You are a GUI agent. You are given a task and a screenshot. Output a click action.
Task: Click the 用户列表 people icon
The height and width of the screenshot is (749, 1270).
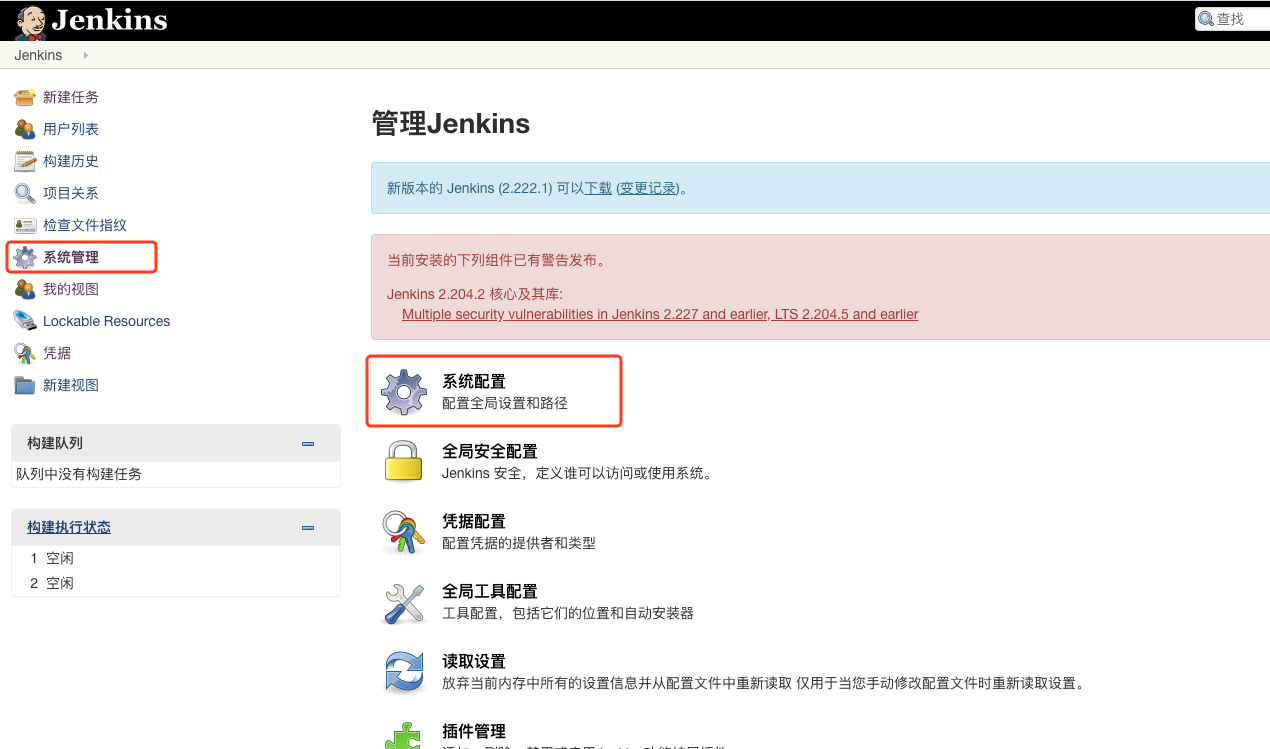pyautogui.click(x=25, y=129)
